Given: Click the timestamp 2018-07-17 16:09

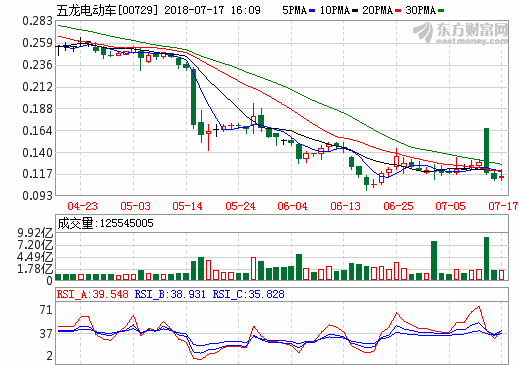Looking at the screenshot, I should (212, 10).
